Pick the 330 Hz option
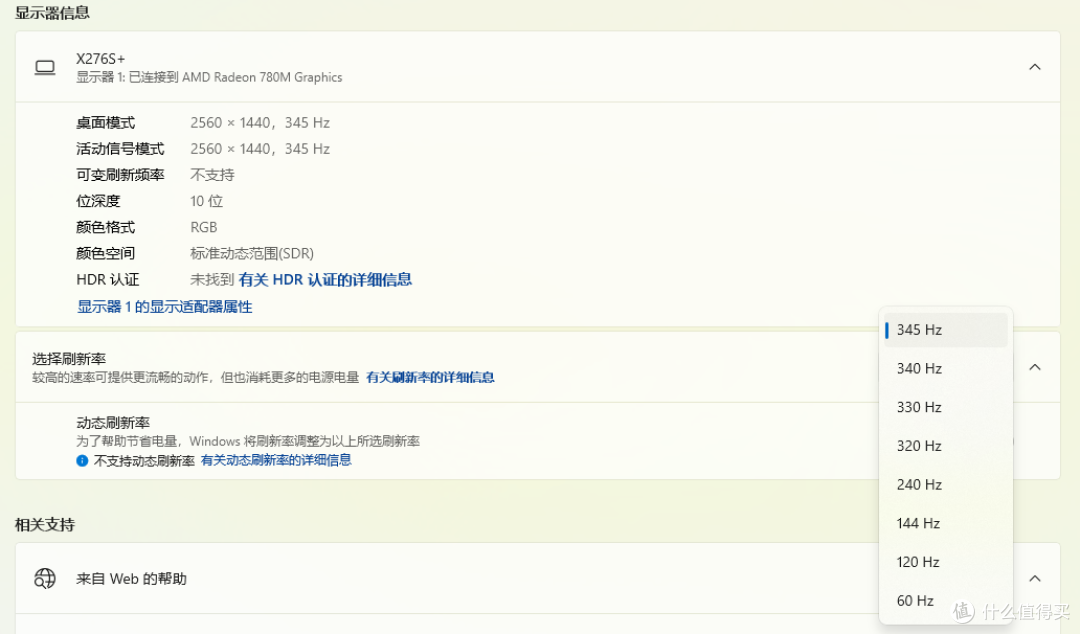The width and height of the screenshot is (1080, 634). [x=946, y=407]
